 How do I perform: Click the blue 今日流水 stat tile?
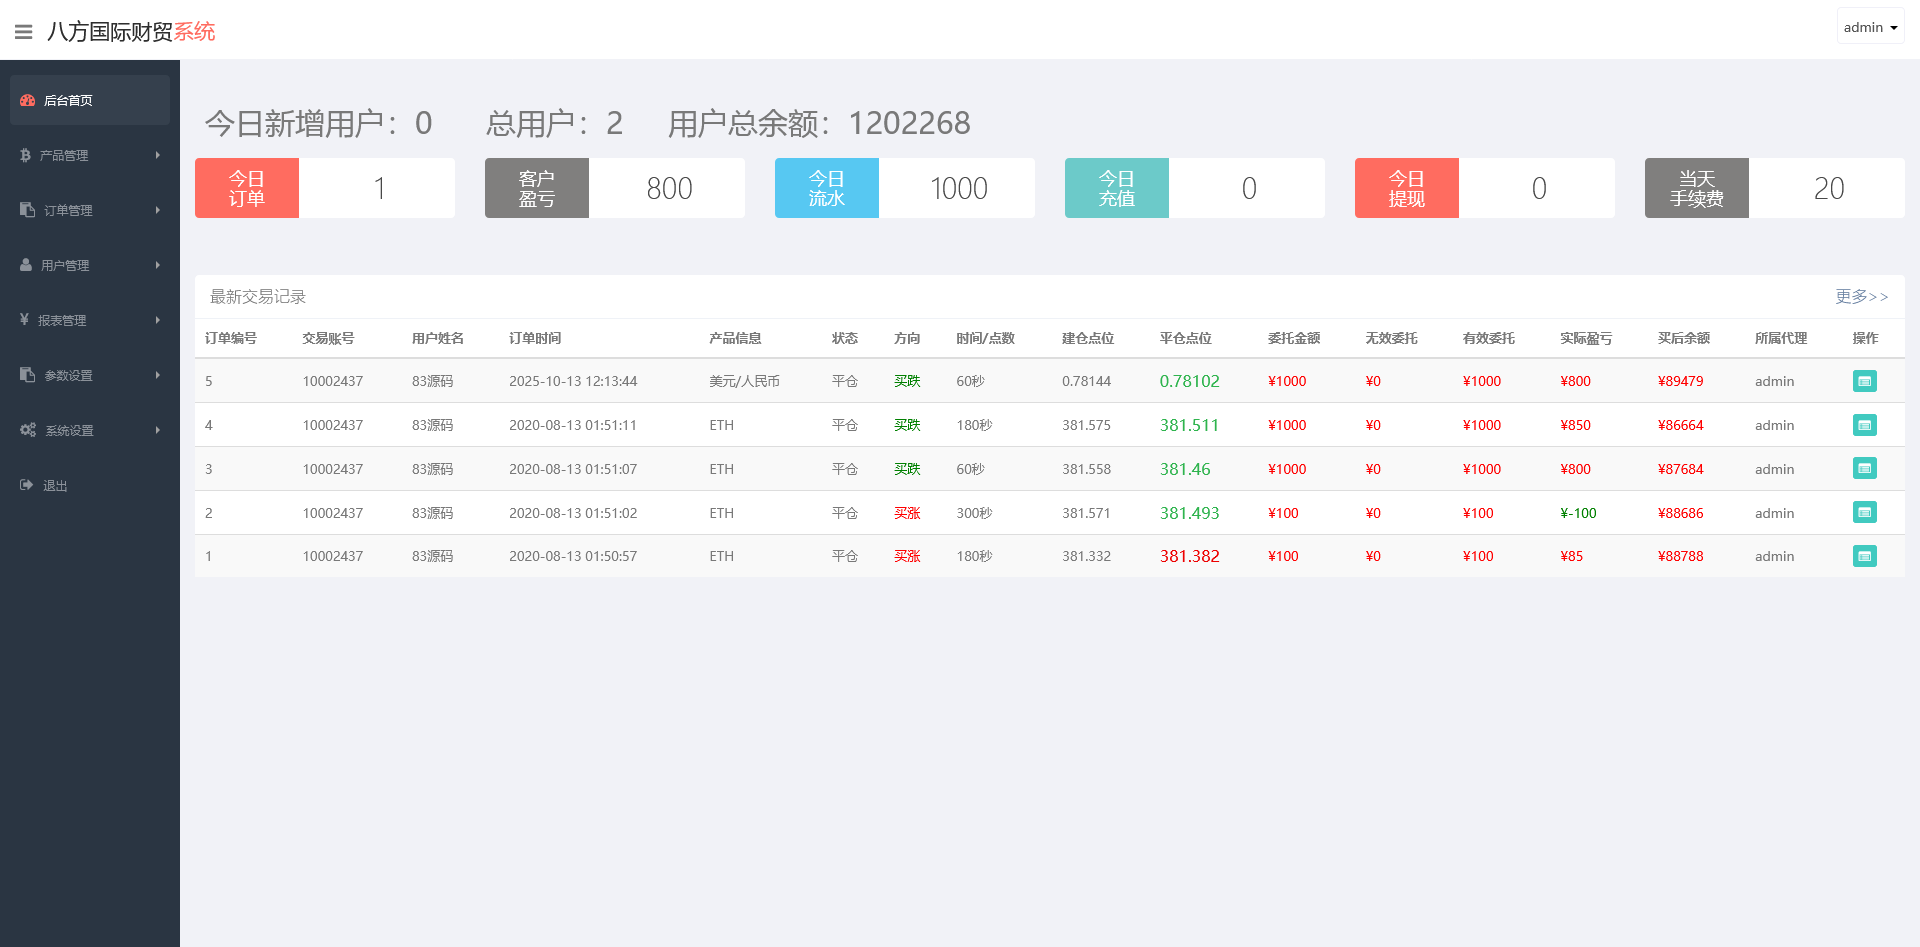coord(827,188)
